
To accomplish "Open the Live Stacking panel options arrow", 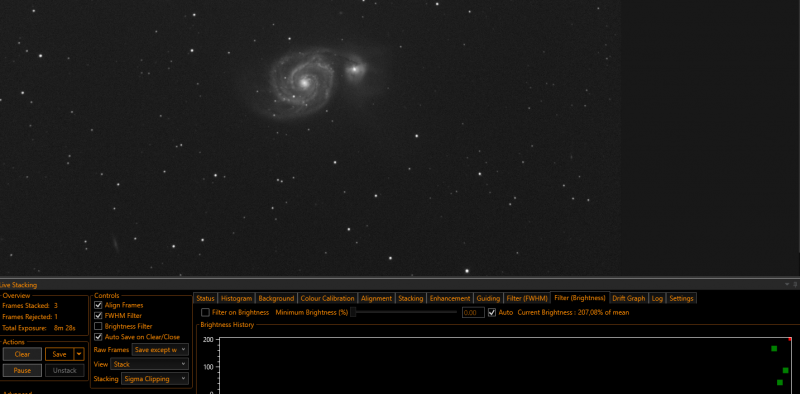I will point(787,285).
